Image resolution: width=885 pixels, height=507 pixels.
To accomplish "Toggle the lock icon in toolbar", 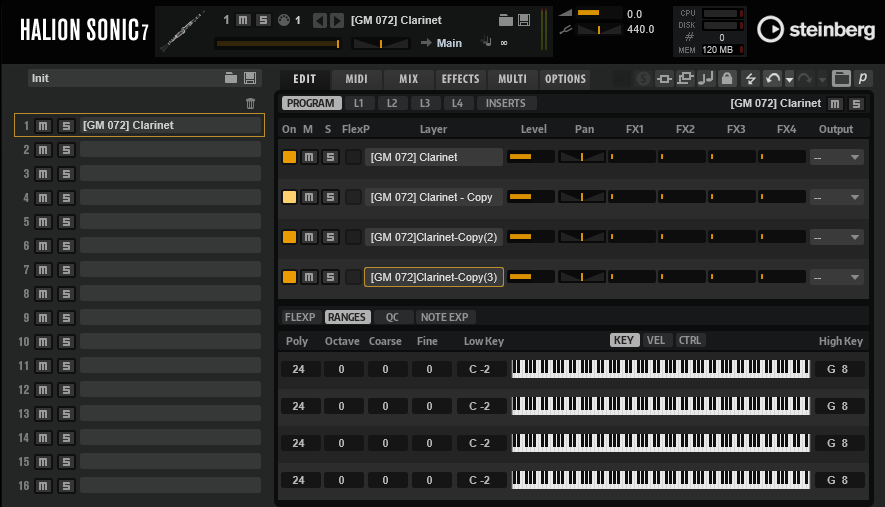I will click(x=727, y=79).
